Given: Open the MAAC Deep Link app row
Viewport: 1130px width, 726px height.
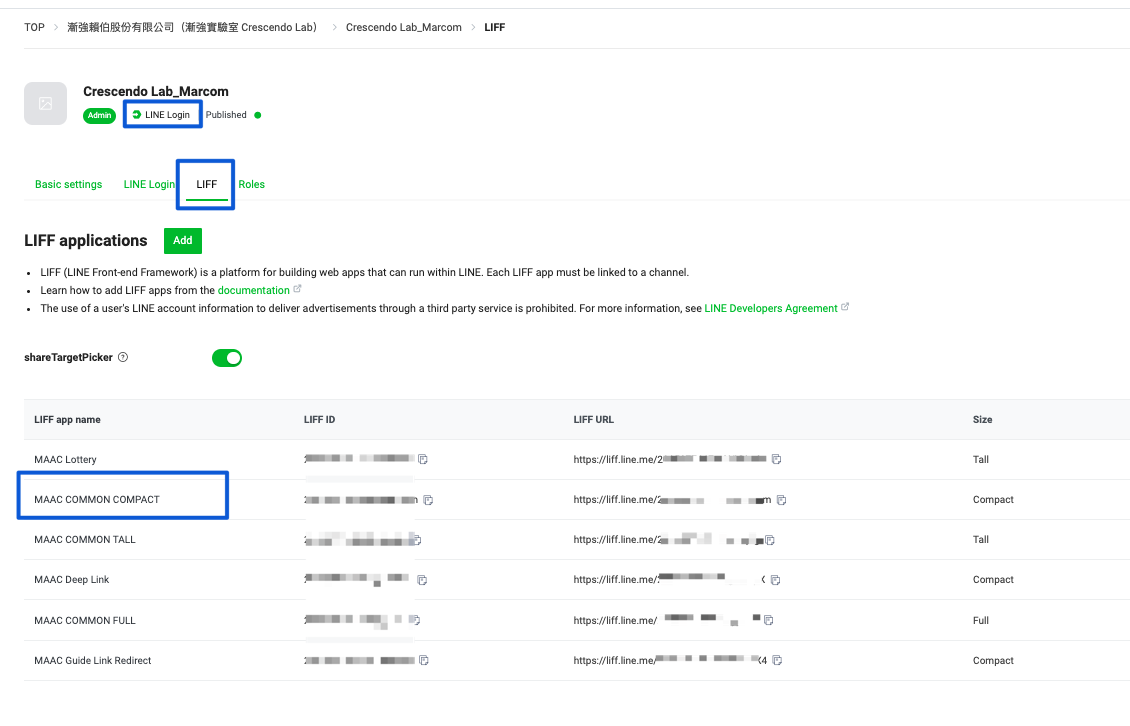Looking at the screenshot, I should pyautogui.click(x=72, y=580).
